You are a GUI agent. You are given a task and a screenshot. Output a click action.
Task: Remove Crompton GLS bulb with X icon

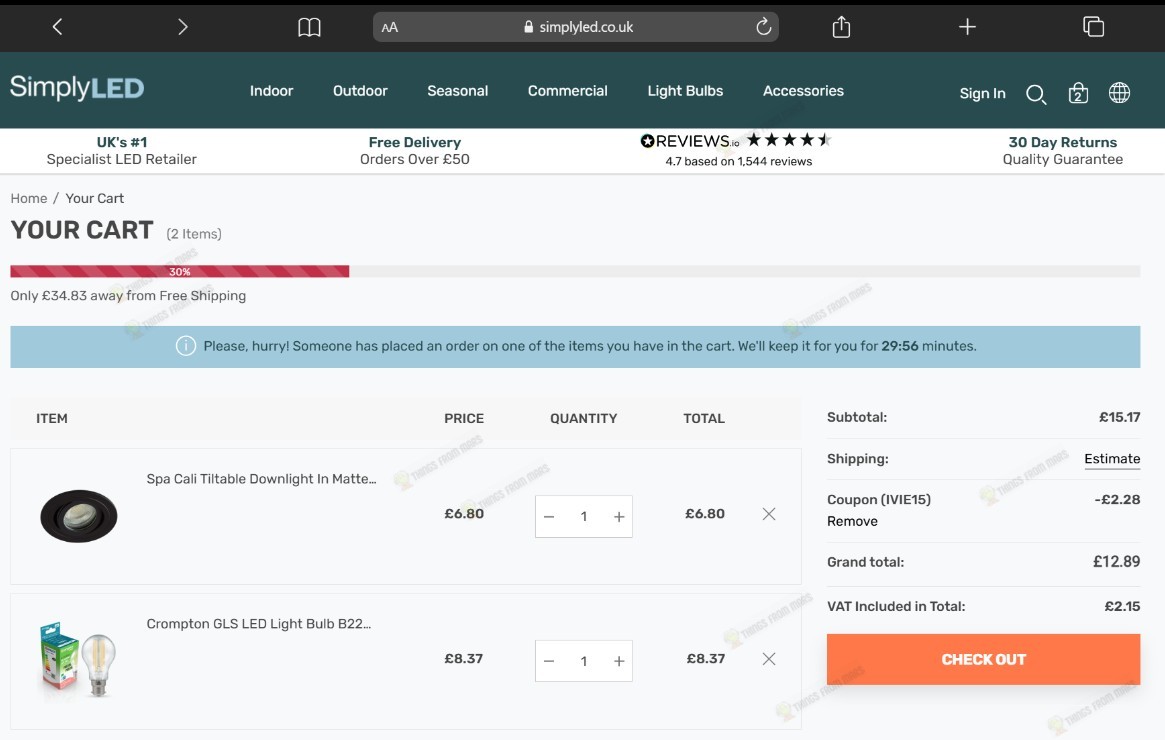pos(769,659)
